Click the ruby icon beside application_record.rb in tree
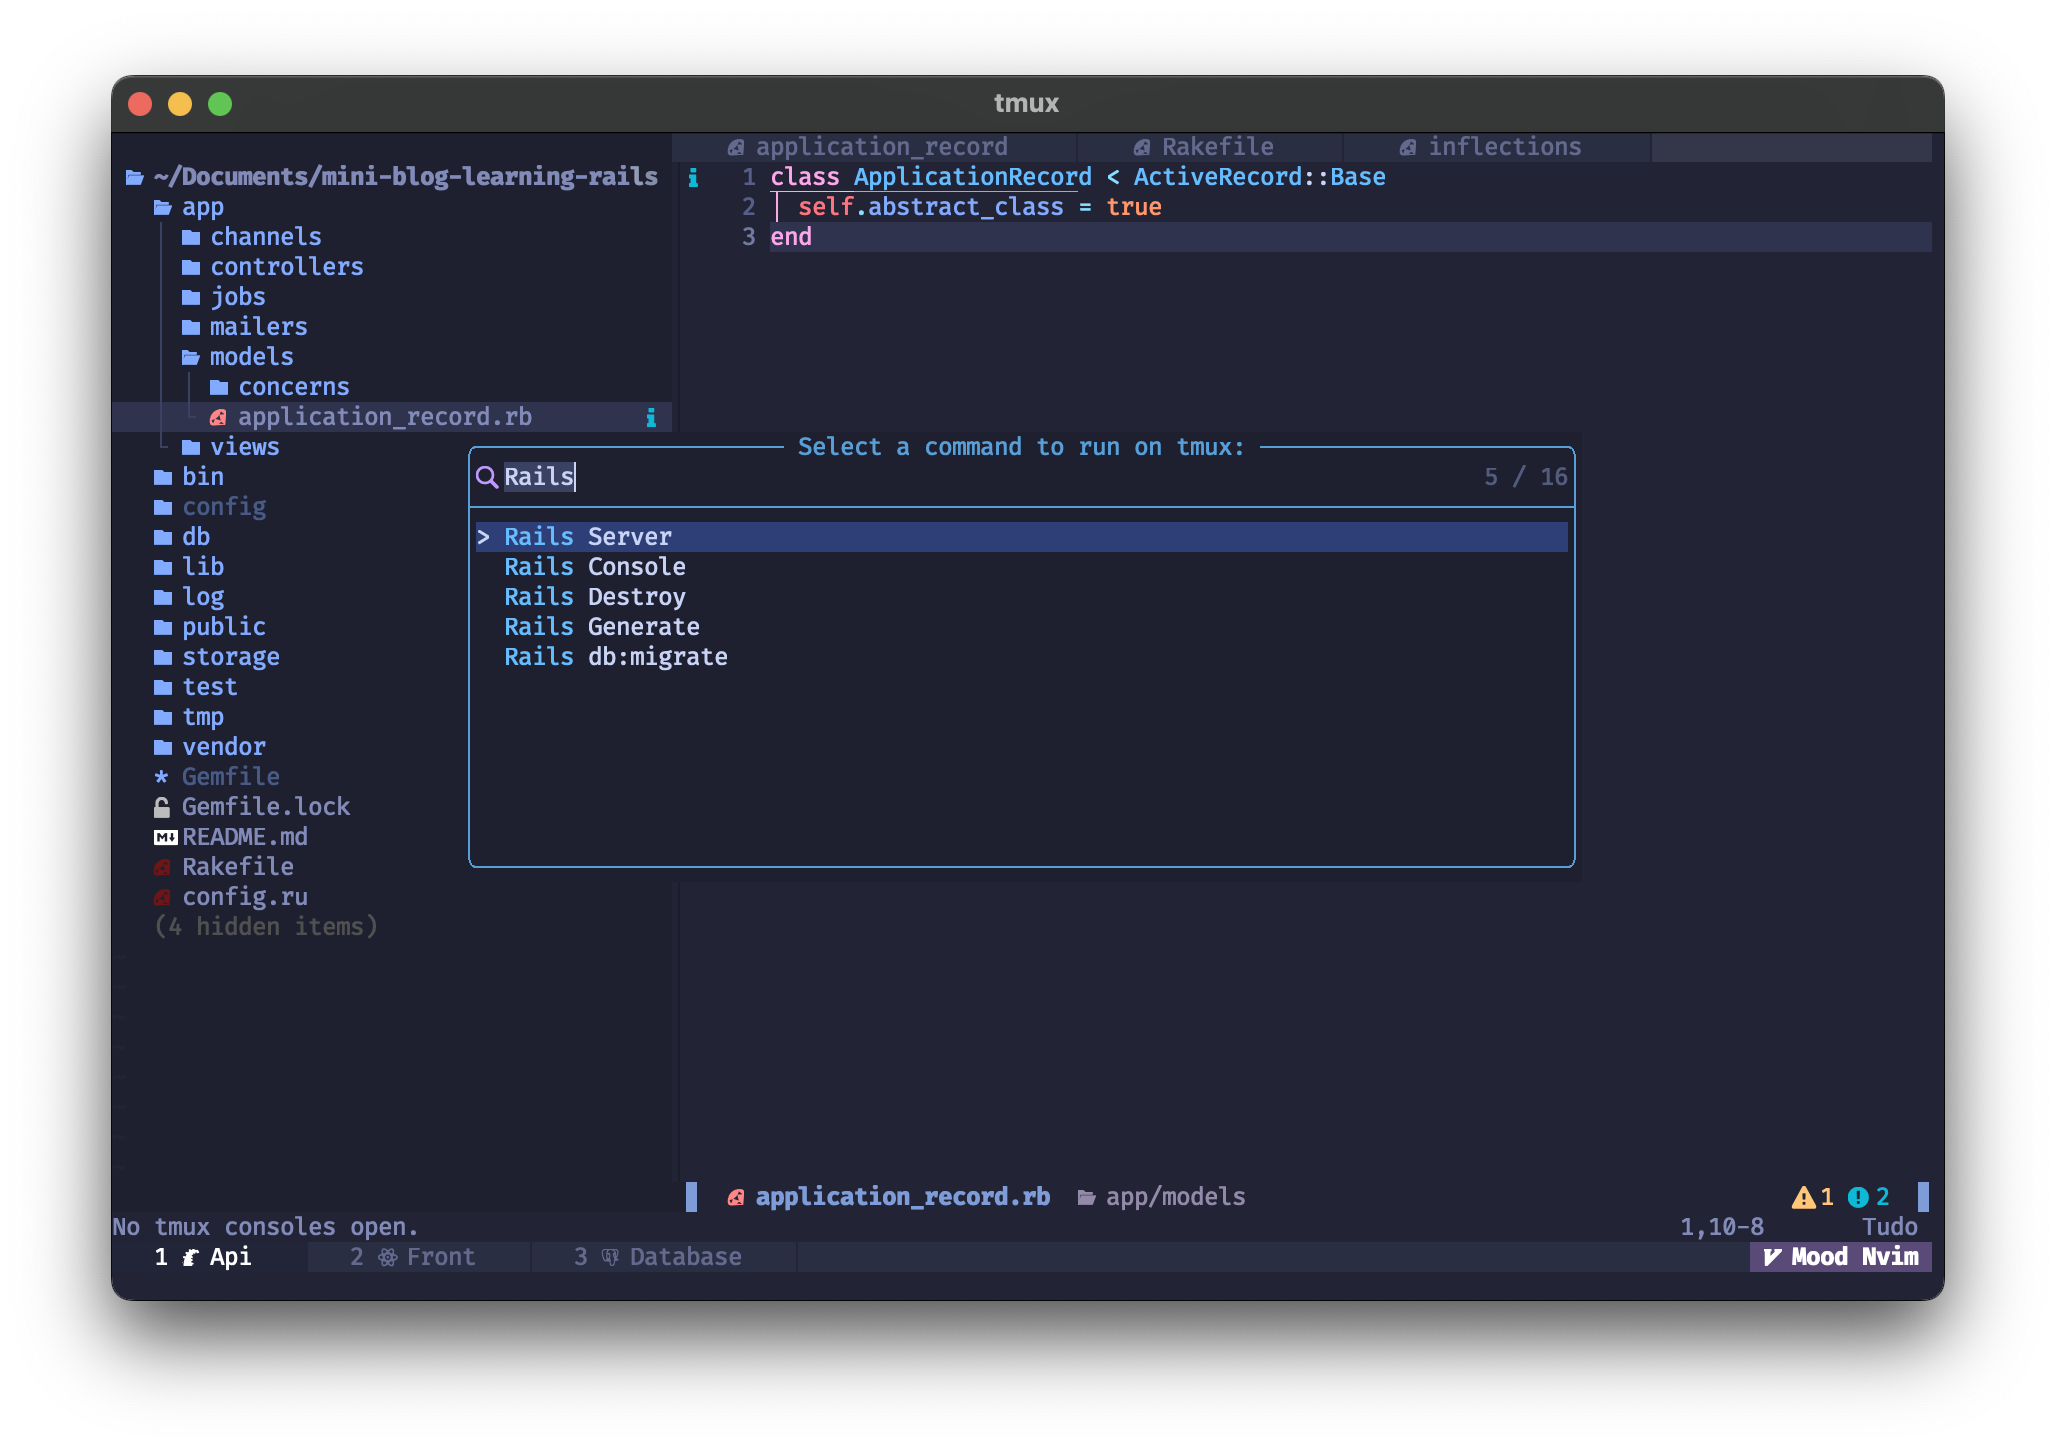2056x1448 pixels. [x=218, y=417]
